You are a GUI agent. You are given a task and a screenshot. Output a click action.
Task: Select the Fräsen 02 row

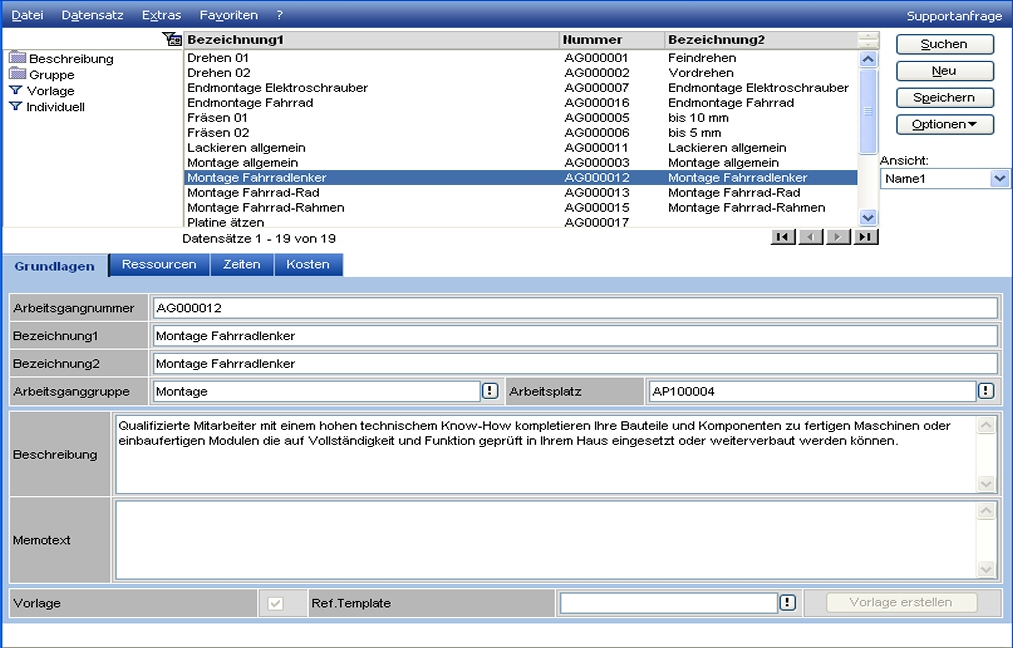coord(521,132)
